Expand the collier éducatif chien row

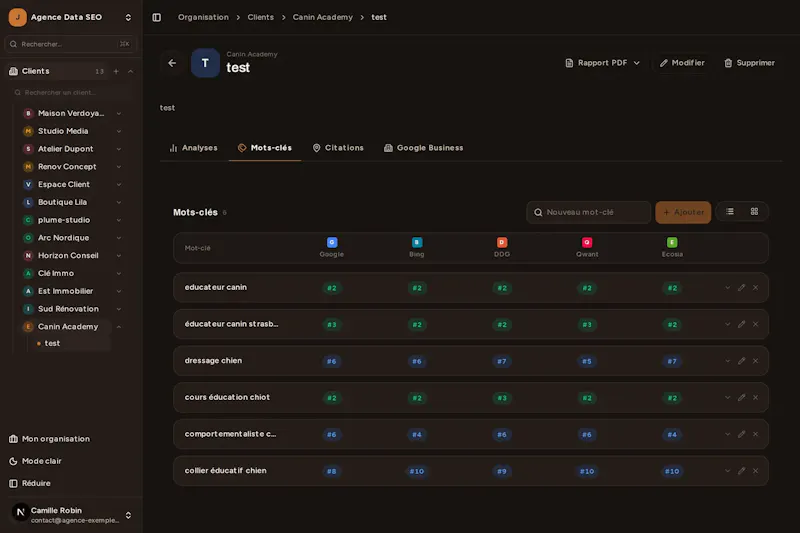(728, 471)
